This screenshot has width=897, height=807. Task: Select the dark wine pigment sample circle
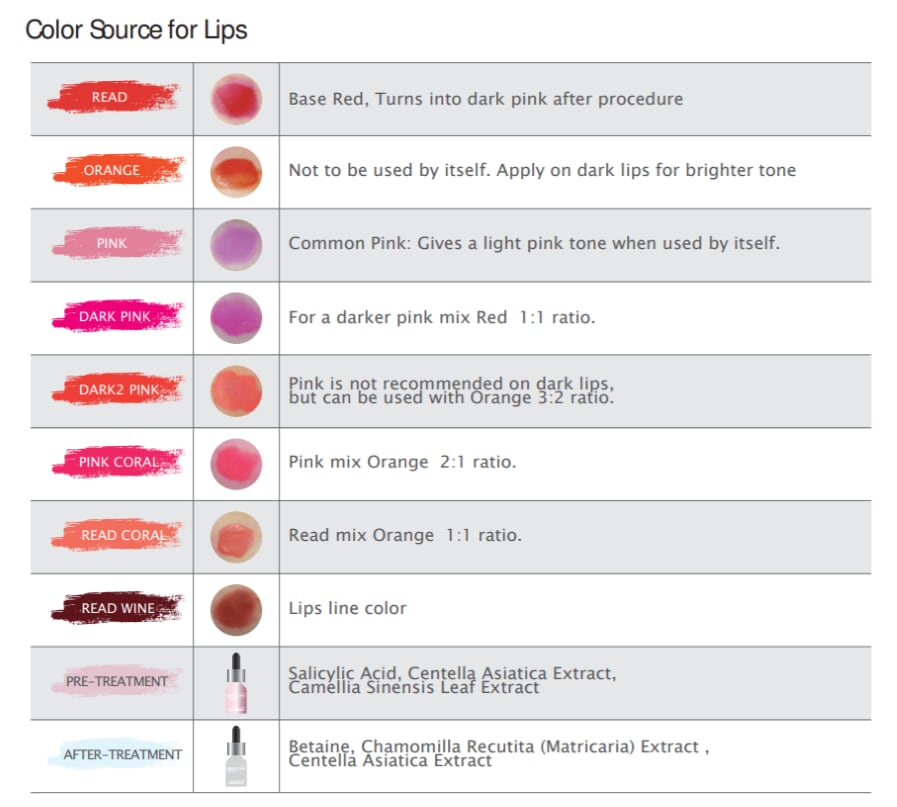tap(236, 609)
